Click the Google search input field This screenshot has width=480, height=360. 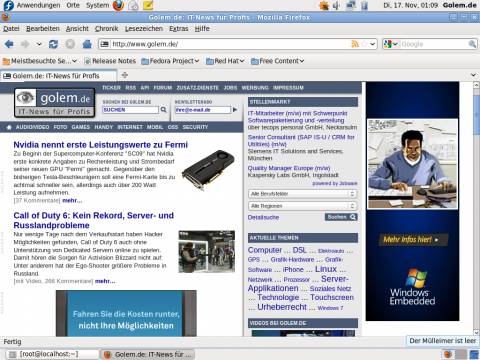pos(433,44)
